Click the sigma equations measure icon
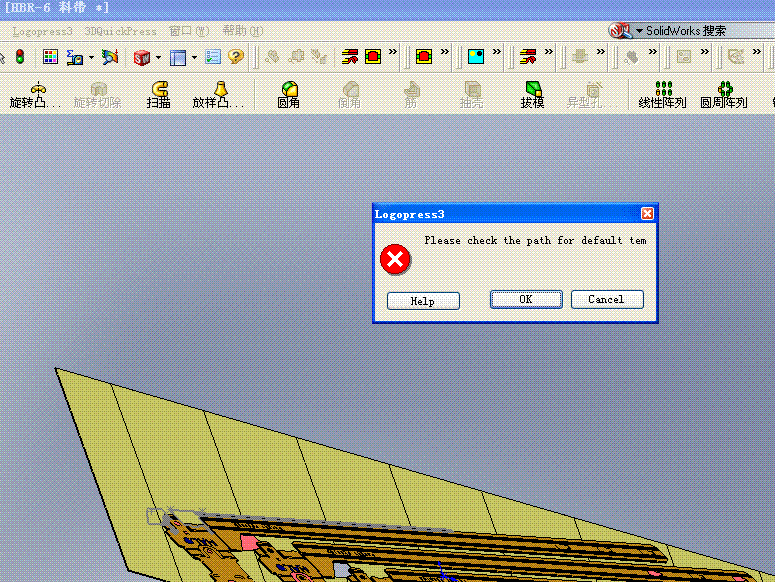This screenshot has height=582, width=775. pos(75,57)
